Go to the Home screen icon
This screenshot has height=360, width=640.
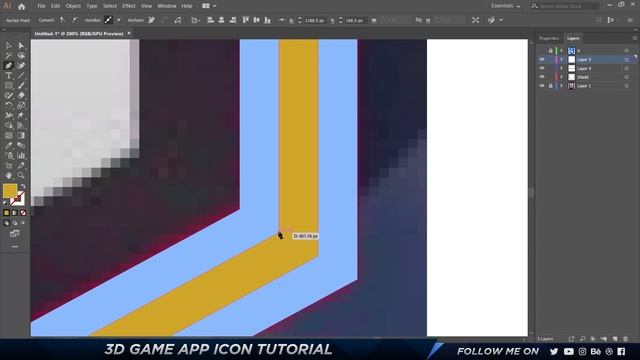22,7
